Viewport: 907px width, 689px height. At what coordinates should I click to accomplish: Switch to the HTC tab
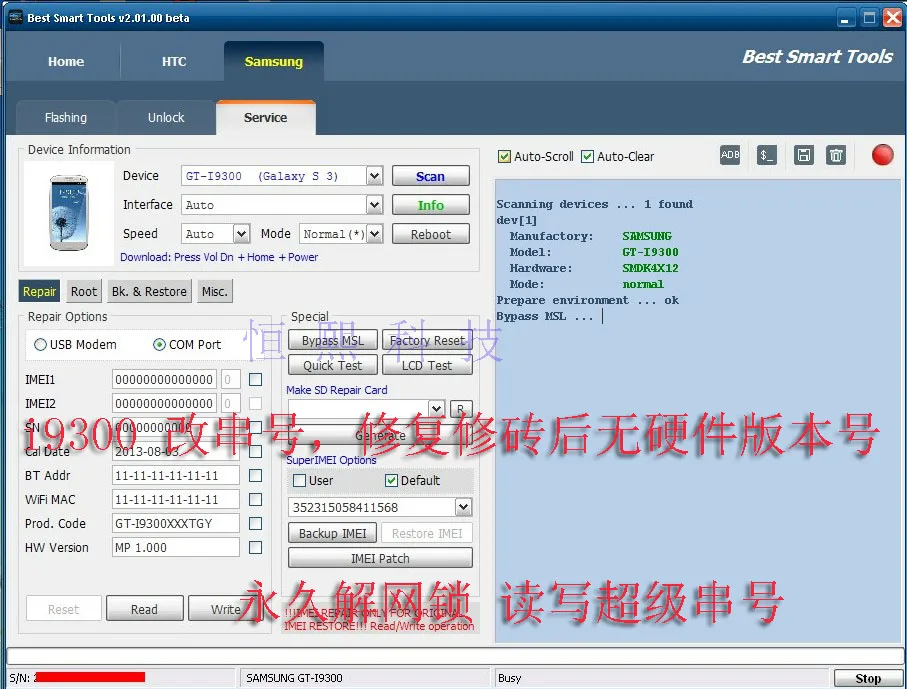(174, 61)
